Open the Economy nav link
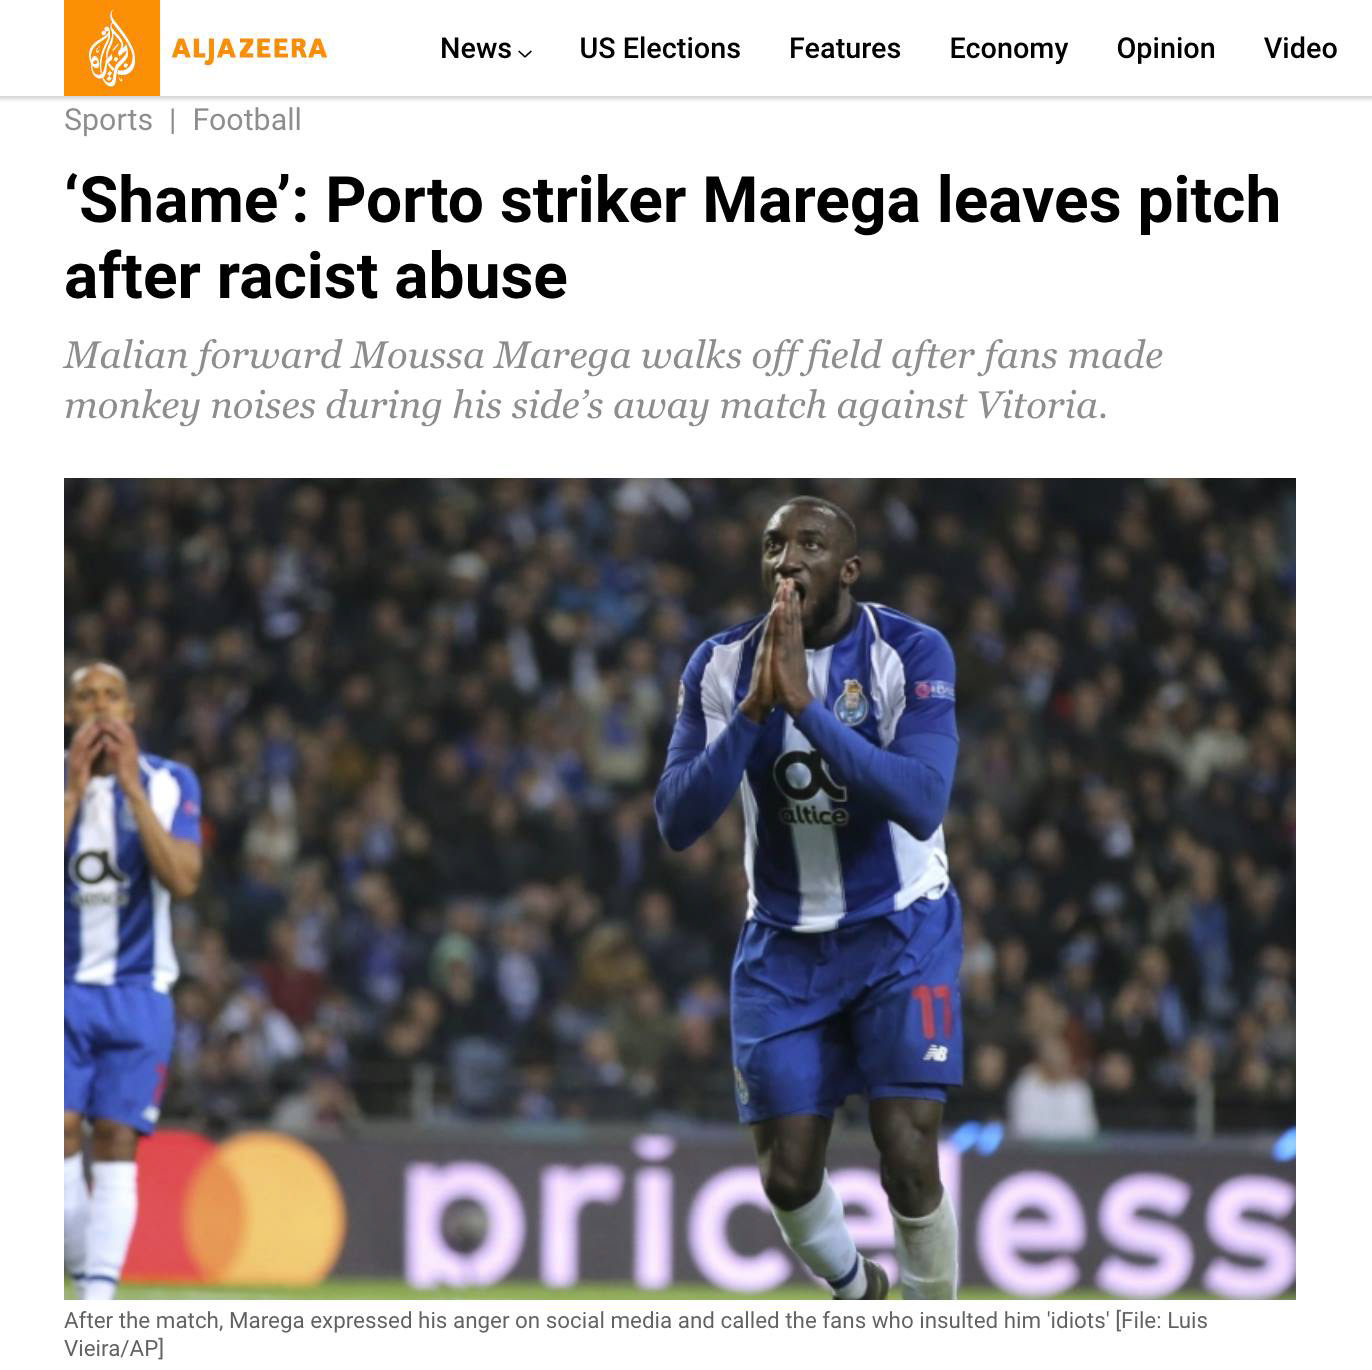The image size is (1372, 1370). [x=1009, y=49]
